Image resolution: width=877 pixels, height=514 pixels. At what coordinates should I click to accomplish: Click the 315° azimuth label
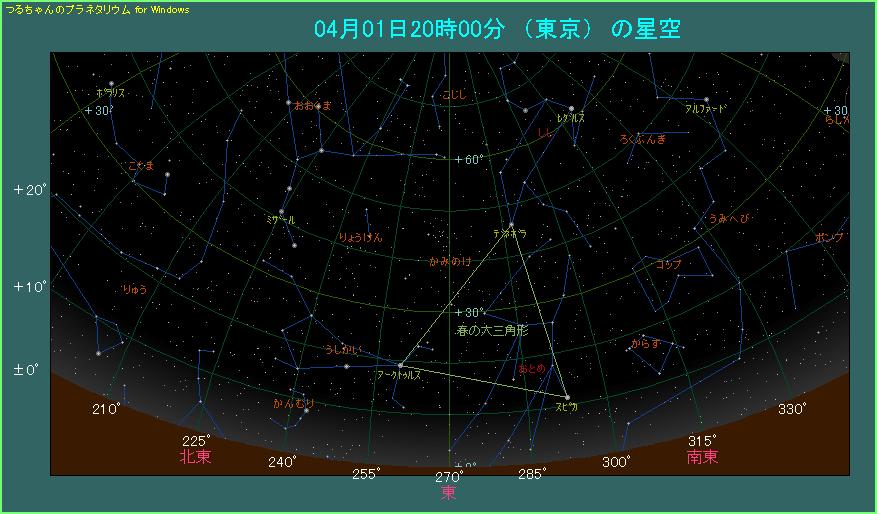702,440
